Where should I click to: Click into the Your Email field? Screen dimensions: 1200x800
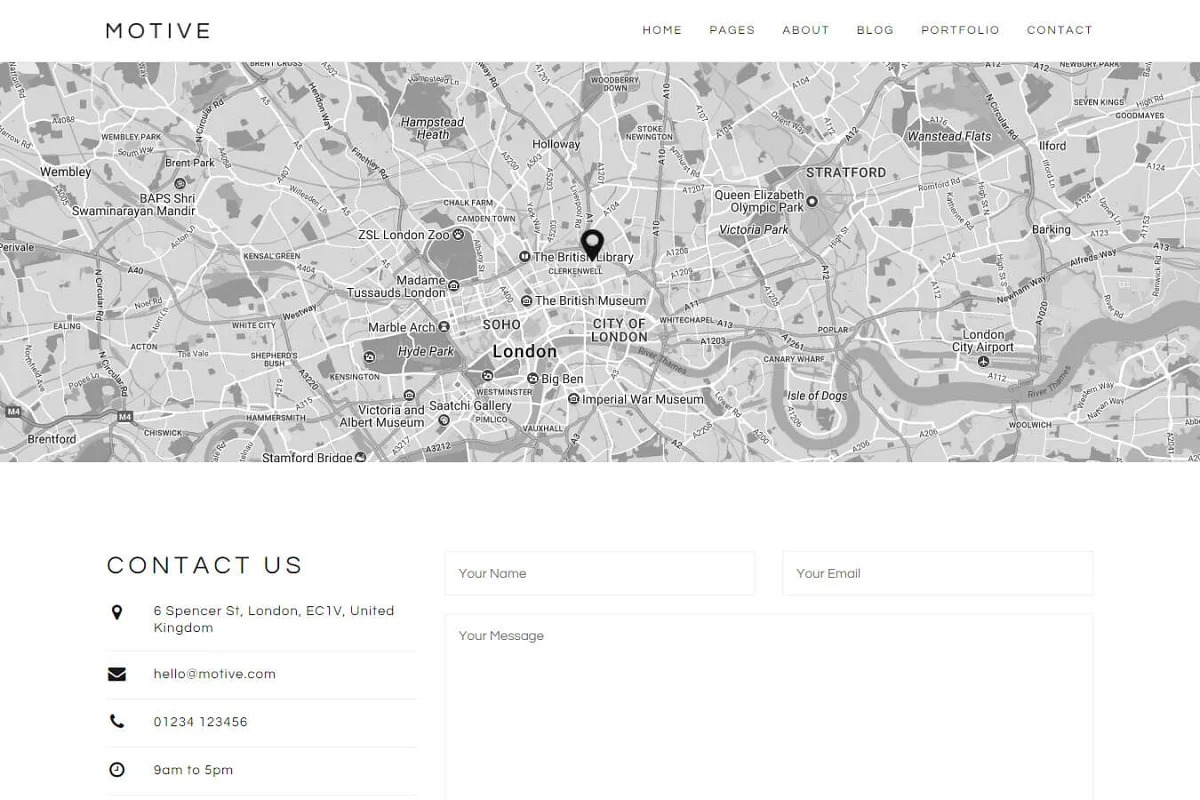pyautogui.click(x=937, y=574)
